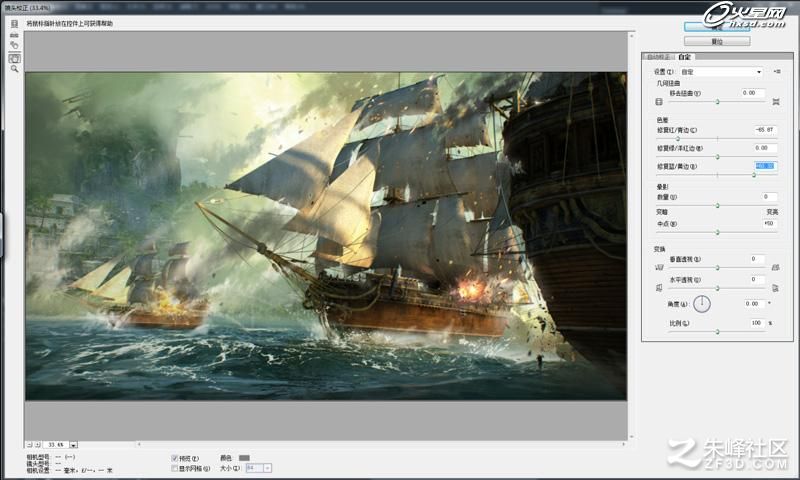The width and height of the screenshot is (800, 480).
Task: Click the pincushion distortion icon
Action: tap(776, 102)
